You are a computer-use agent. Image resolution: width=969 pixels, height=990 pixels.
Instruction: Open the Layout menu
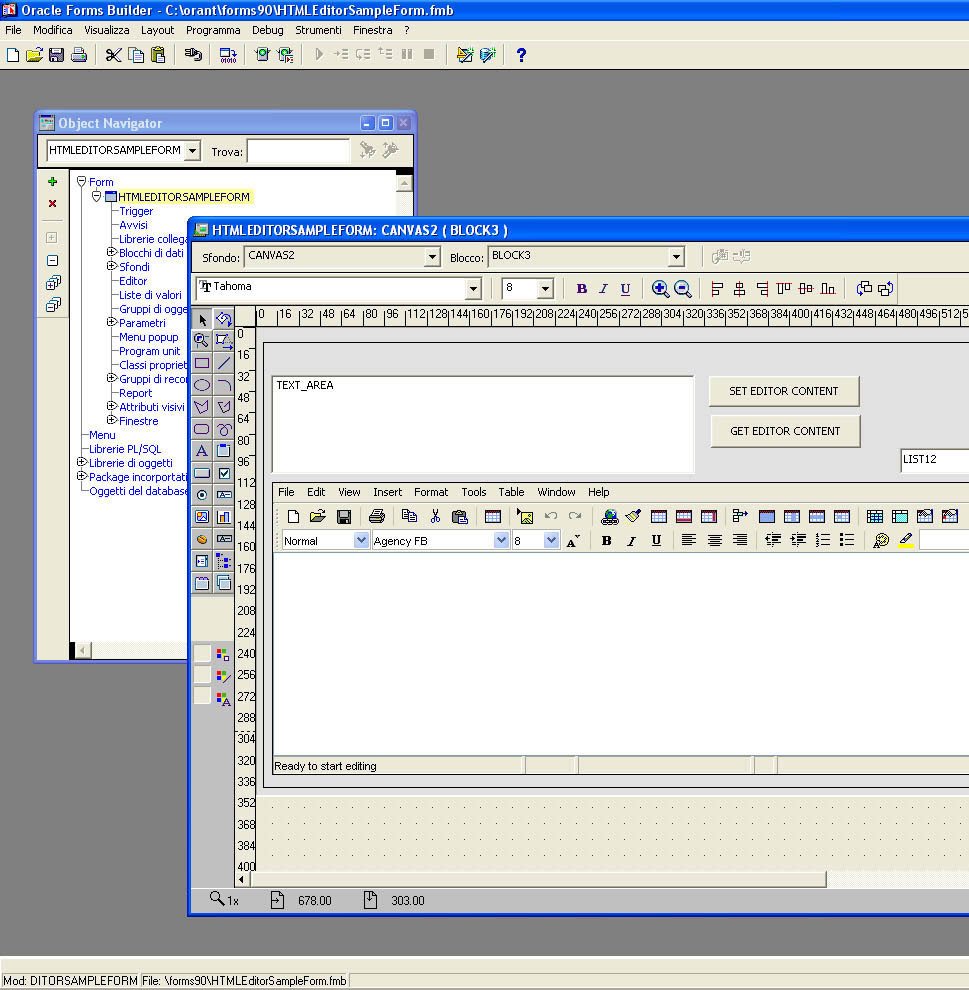click(x=157, y=30)
